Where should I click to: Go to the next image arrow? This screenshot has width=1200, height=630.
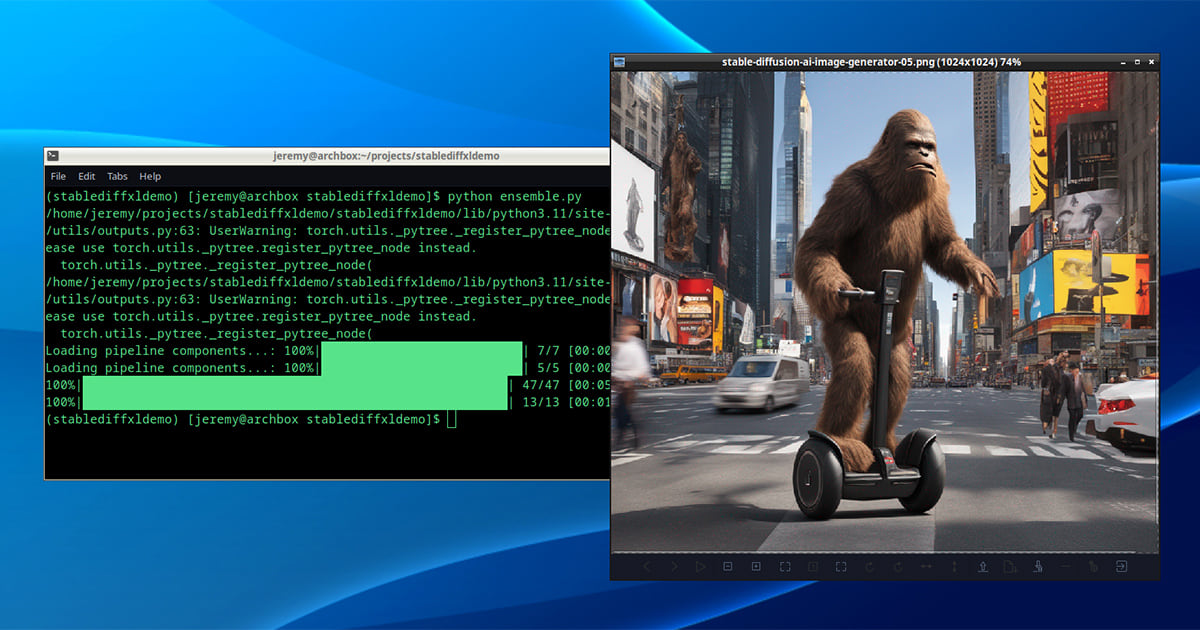tap(673, 567)
